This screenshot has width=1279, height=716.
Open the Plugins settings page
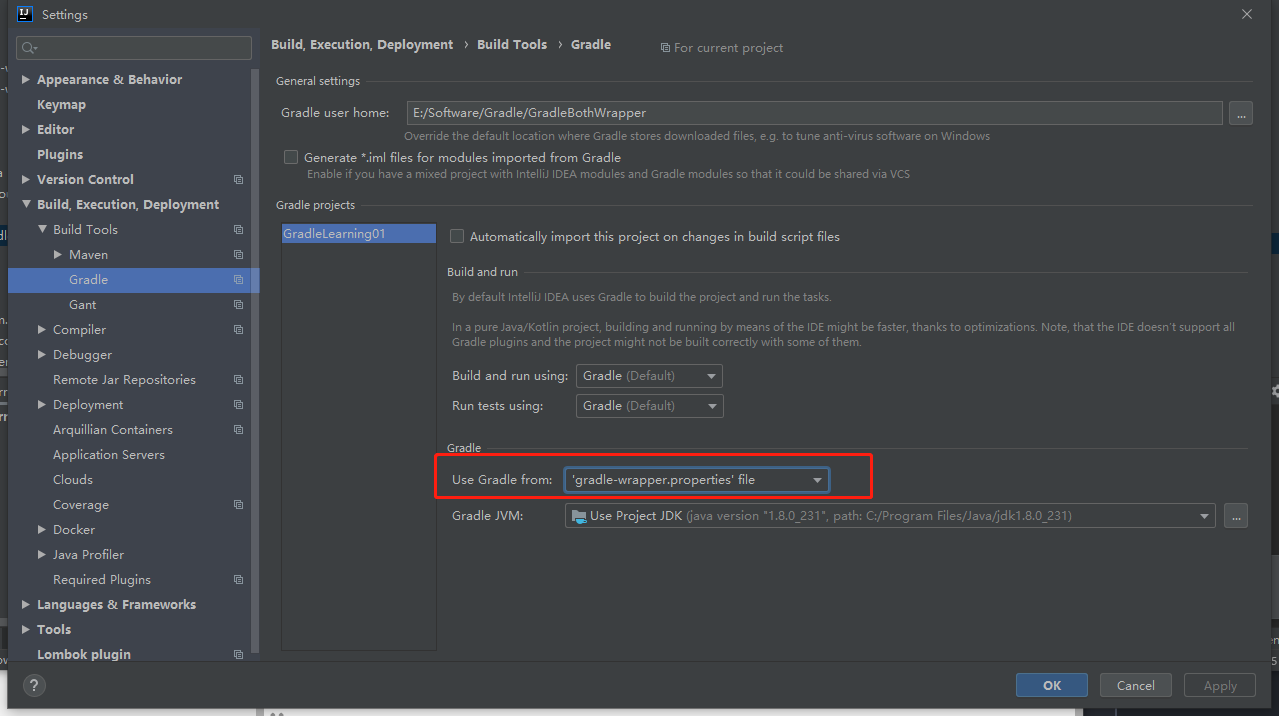60,155
